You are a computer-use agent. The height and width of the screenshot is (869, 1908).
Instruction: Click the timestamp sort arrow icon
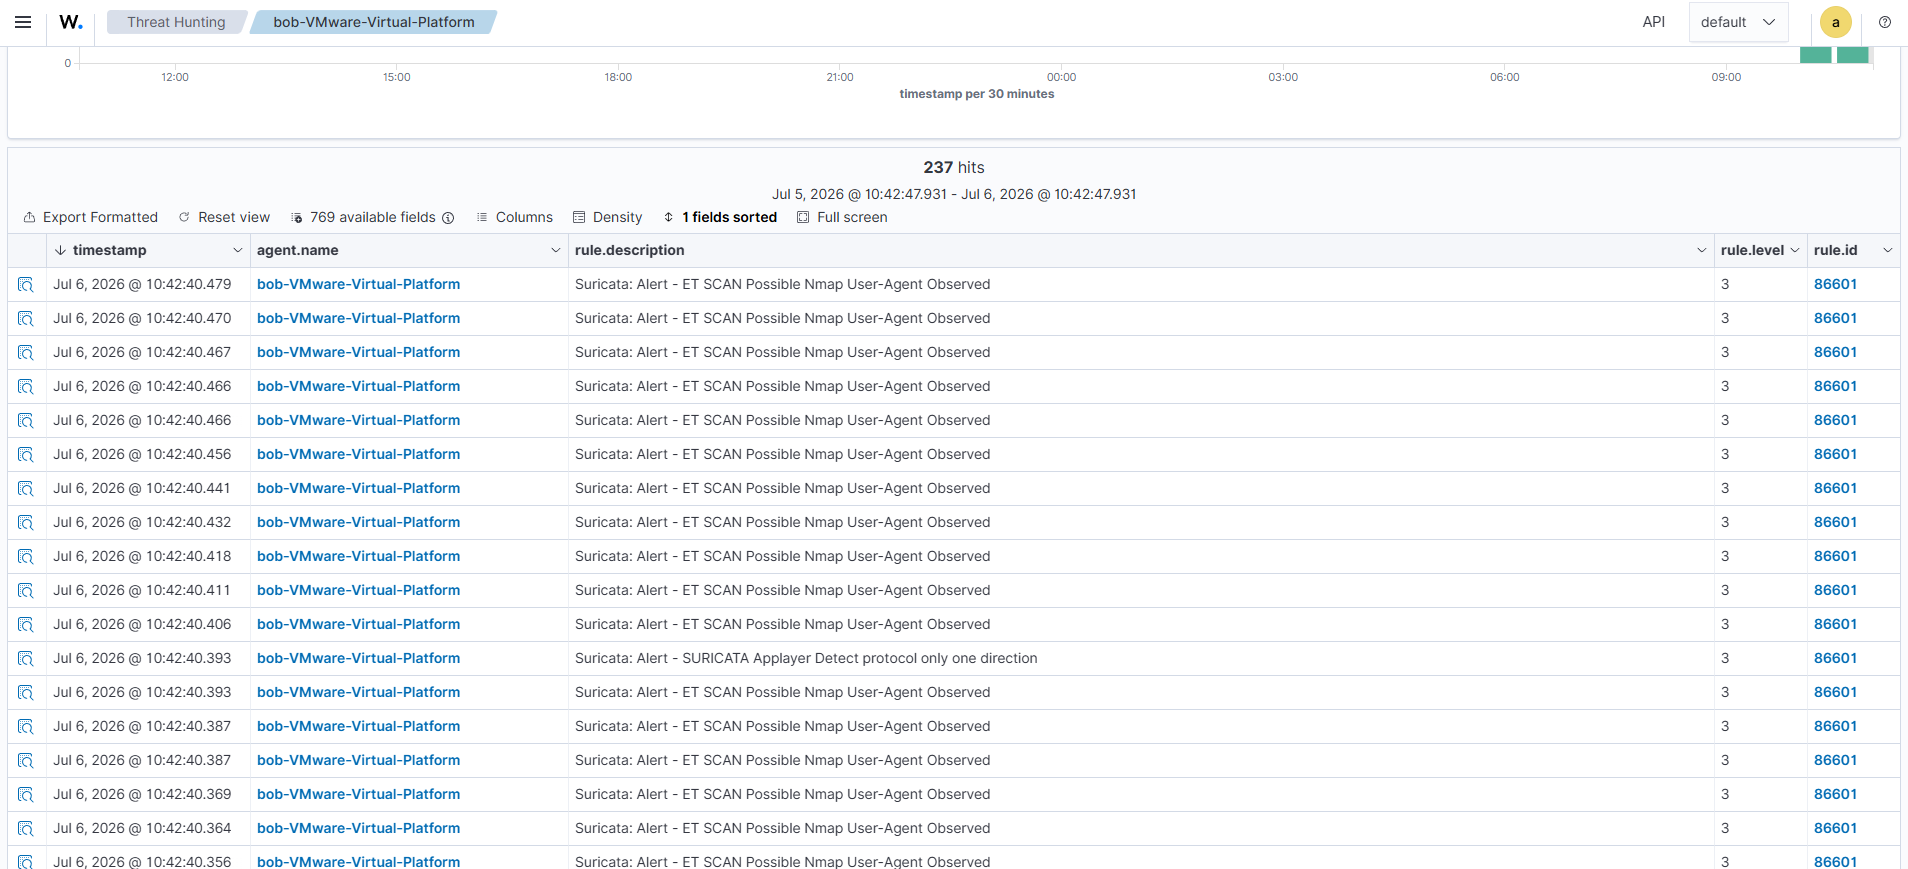click(x=60, y=250)
